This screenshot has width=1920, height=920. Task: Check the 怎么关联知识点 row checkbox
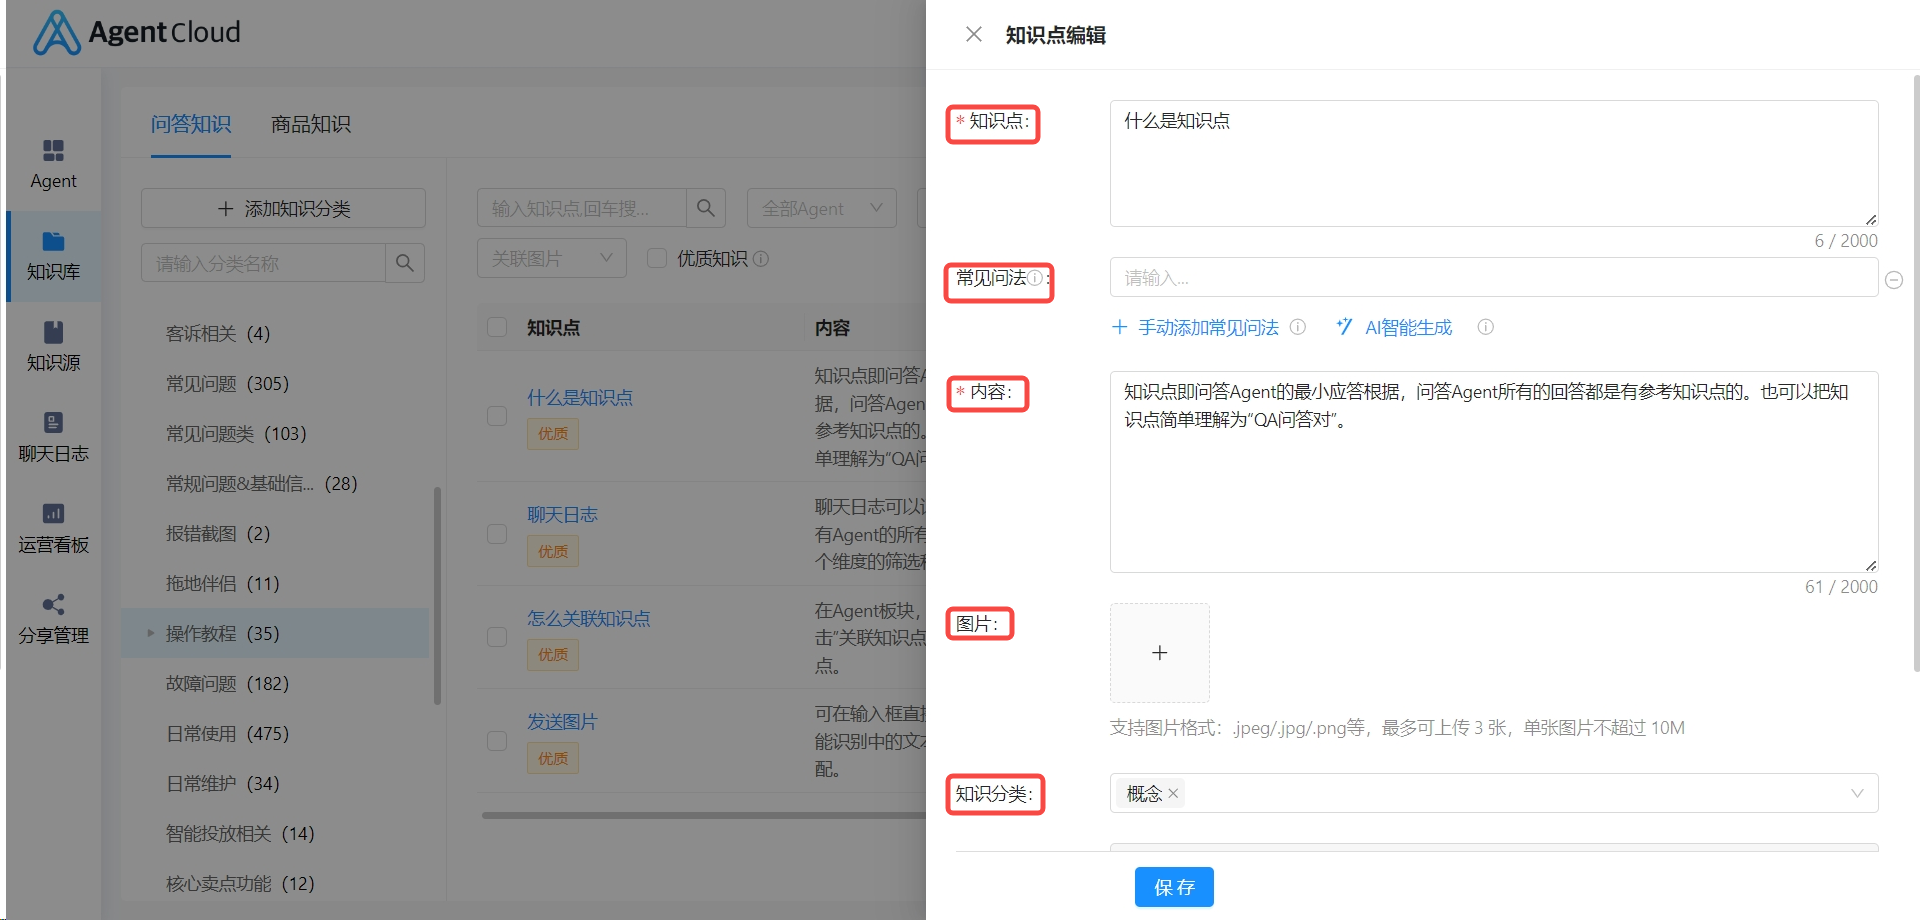pyautogui.click(x=496, y=637)
